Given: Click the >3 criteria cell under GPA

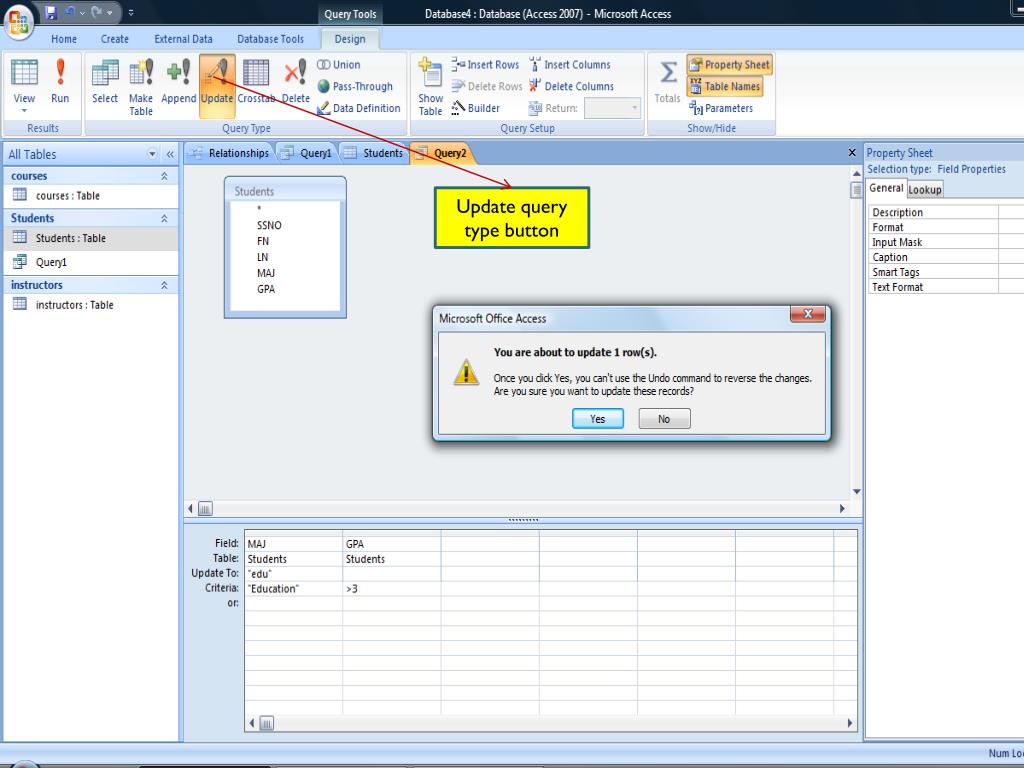Looking at the screenshot, I should point(392,588).
